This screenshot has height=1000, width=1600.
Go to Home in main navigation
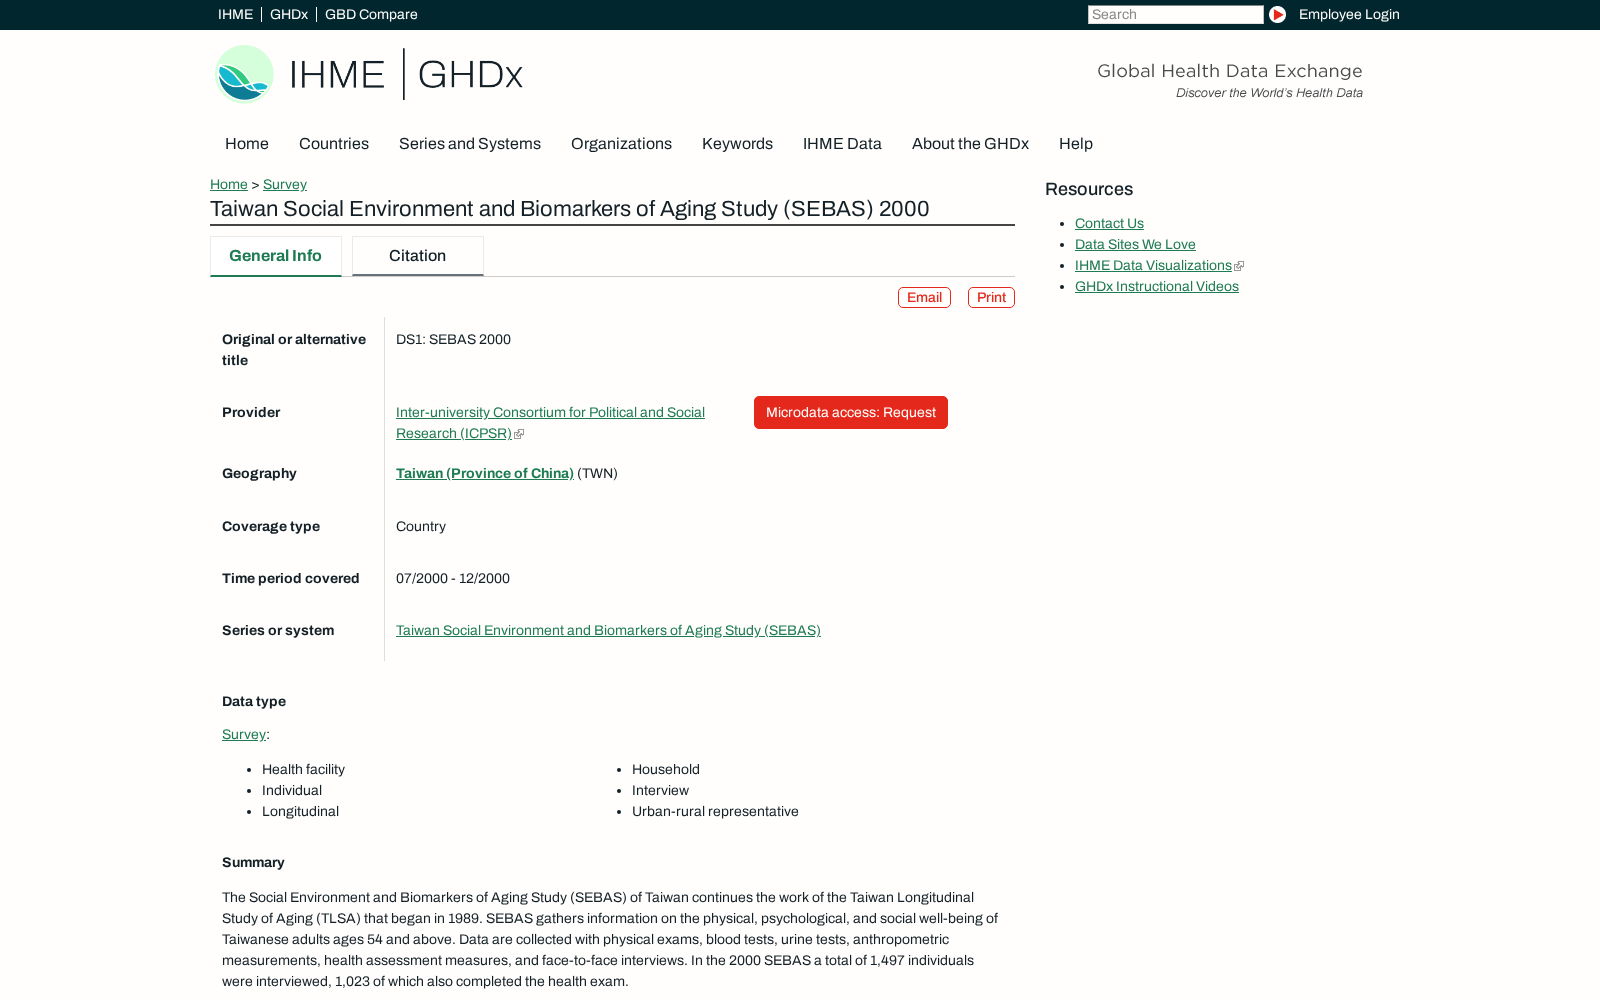coord(247,144)
